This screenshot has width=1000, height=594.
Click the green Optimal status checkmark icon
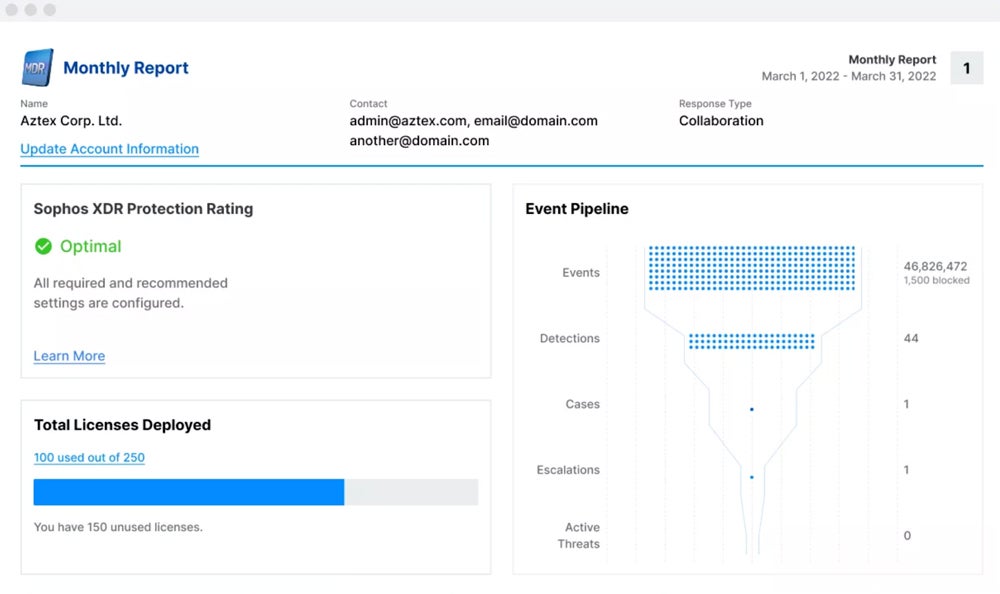coord(44,244)
